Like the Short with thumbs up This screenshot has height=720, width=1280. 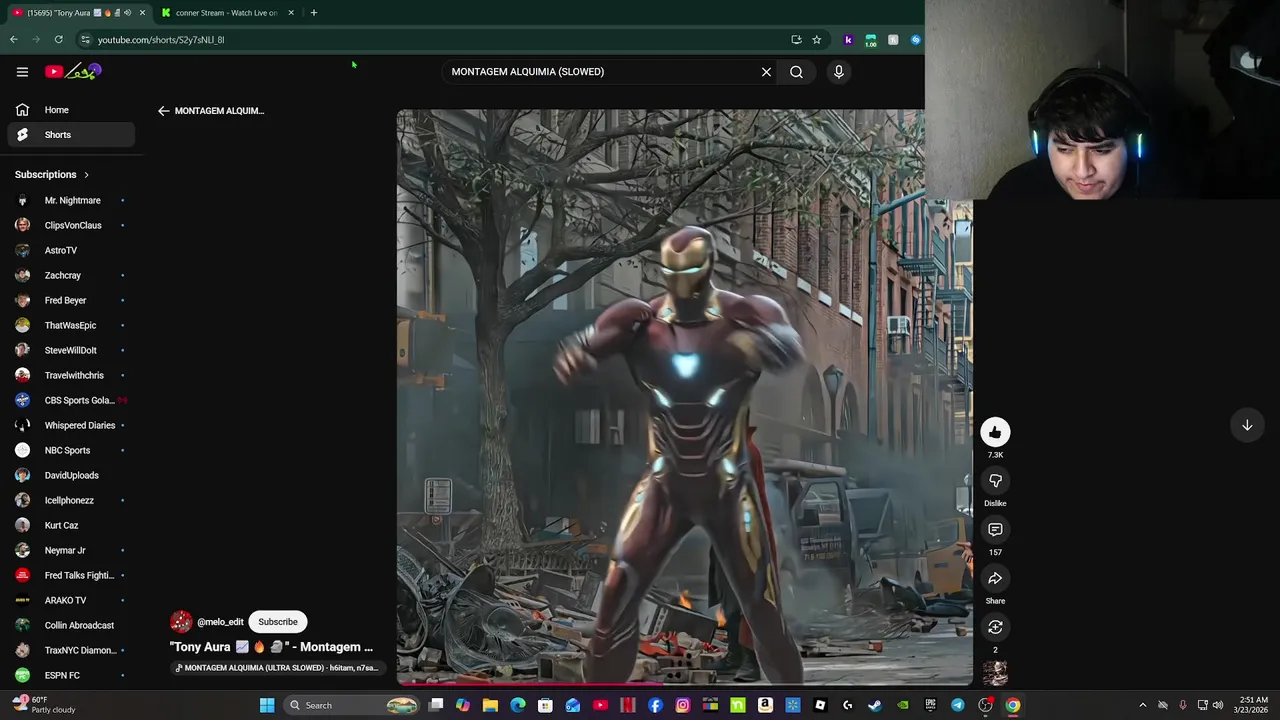click(x=995, y=432)
